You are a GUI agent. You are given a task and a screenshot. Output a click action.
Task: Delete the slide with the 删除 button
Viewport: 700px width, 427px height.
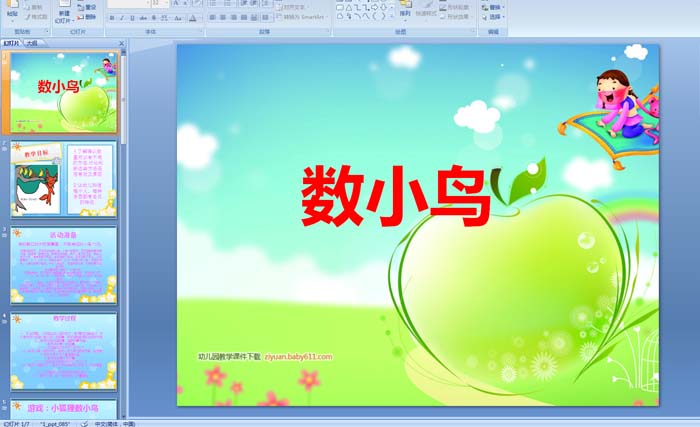point(87,17)
